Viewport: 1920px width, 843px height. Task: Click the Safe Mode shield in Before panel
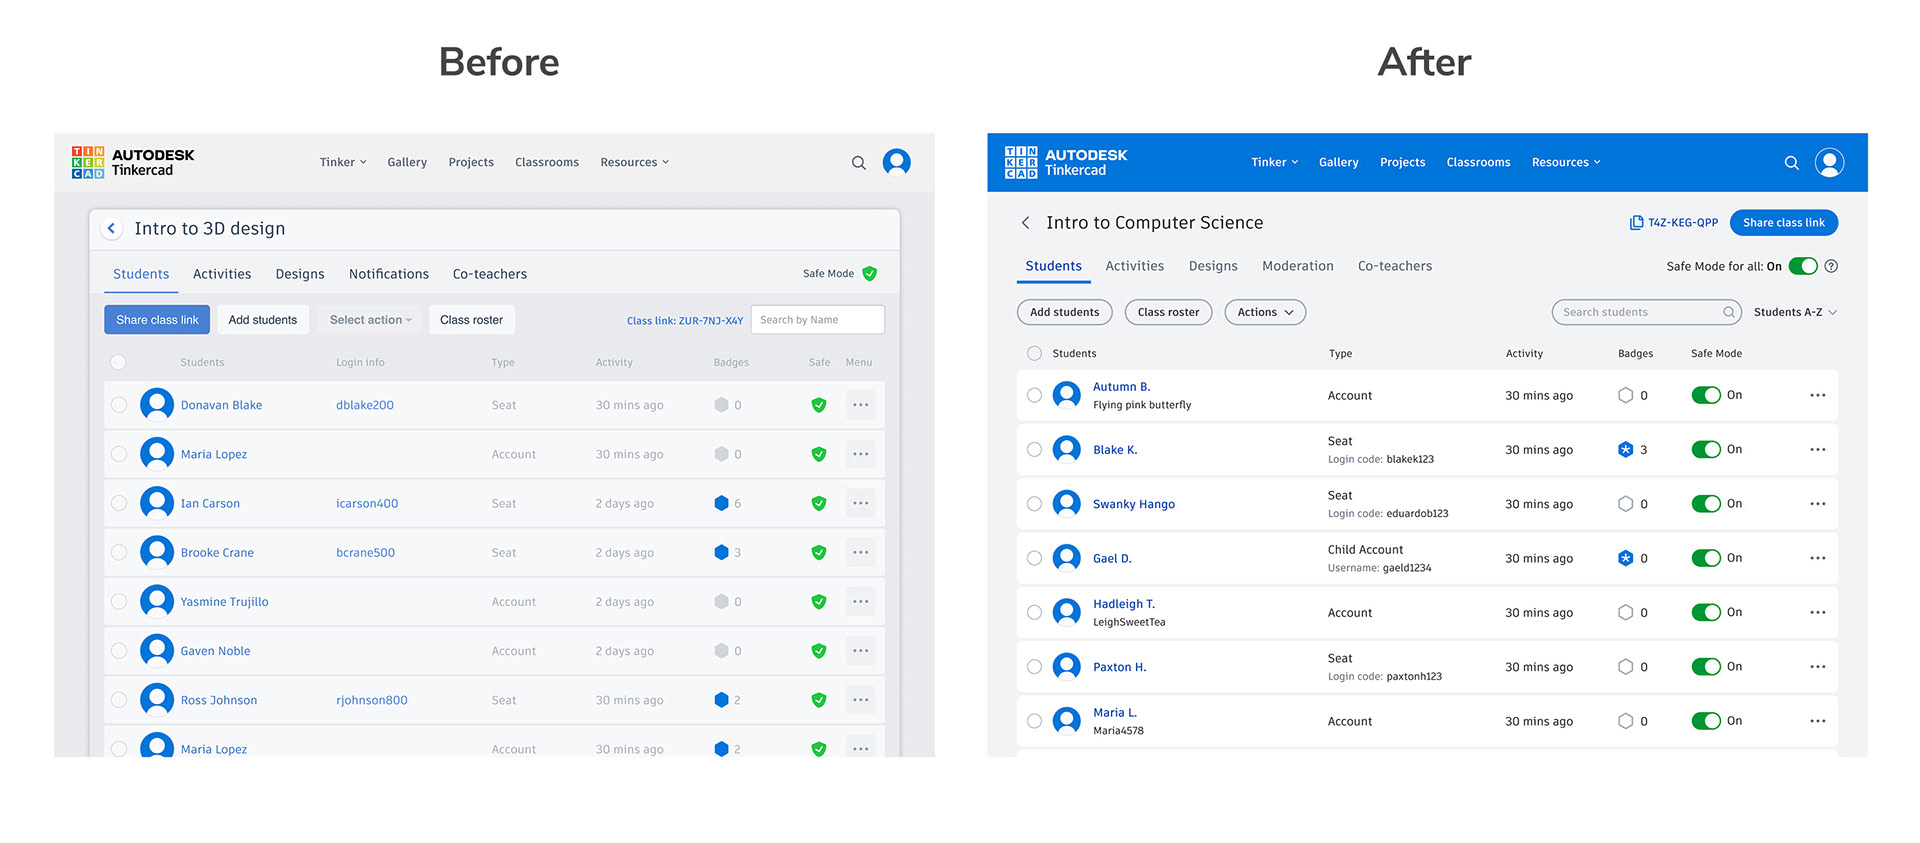tap(869, 273)
